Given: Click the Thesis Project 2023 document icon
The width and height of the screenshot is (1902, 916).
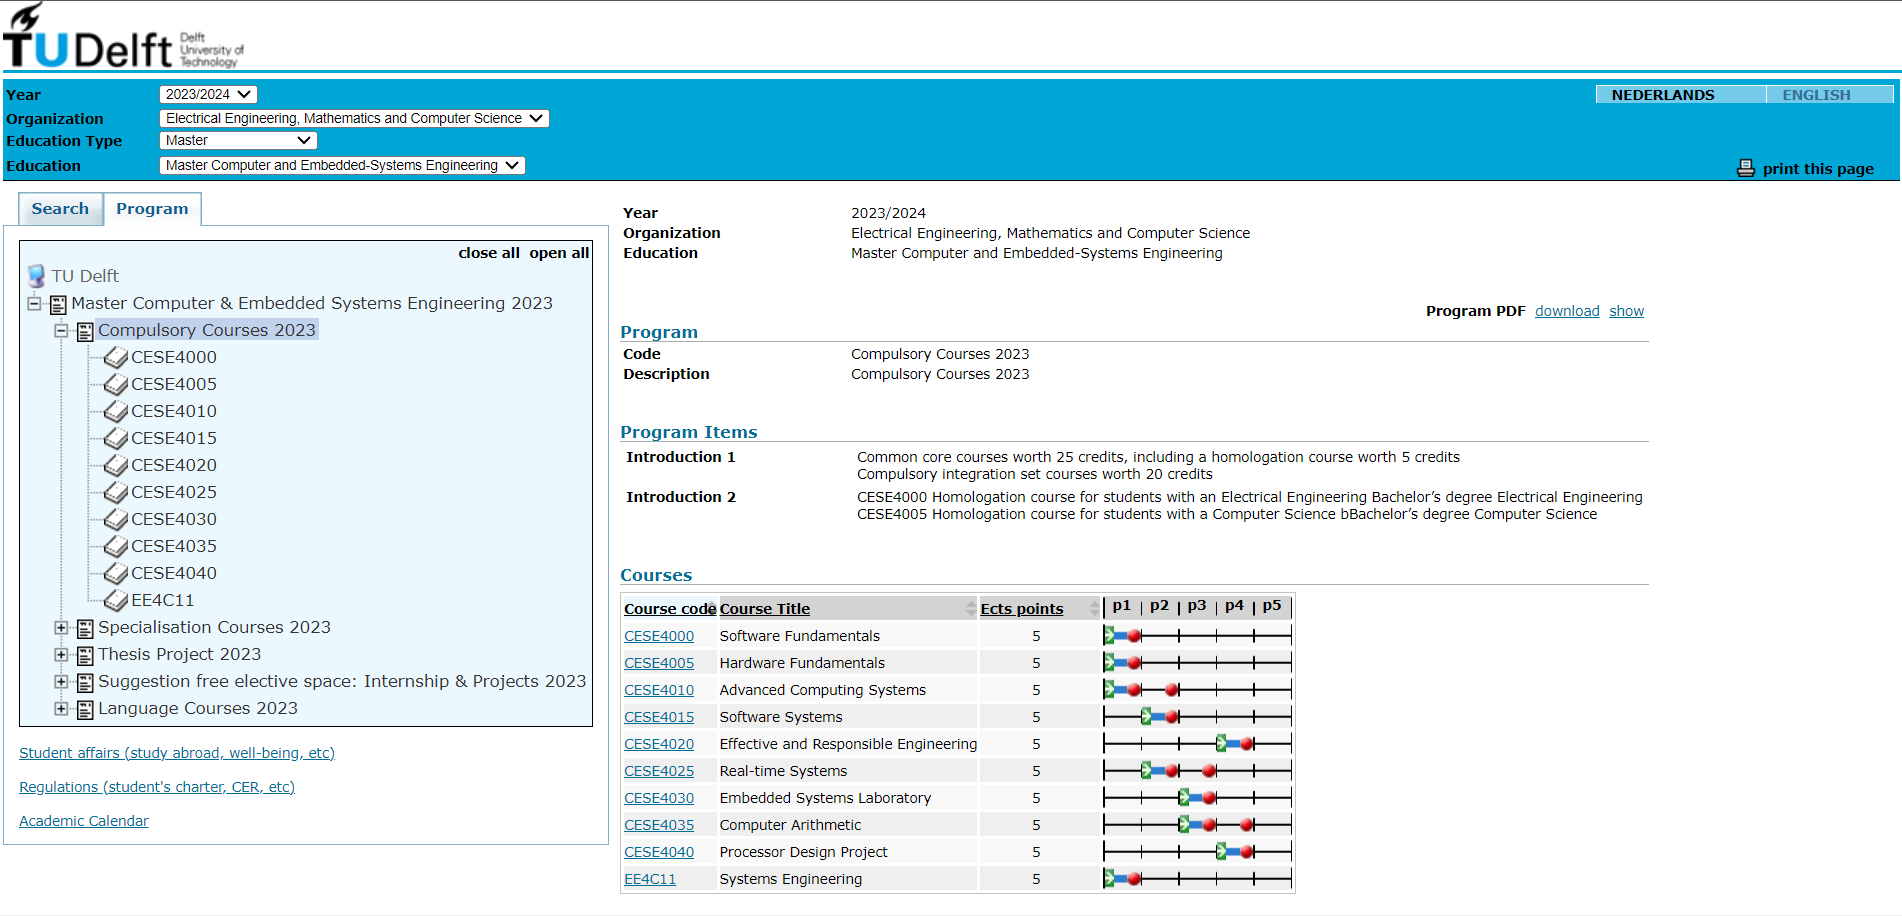Looking at the screenshot, I should coord(86,655).
